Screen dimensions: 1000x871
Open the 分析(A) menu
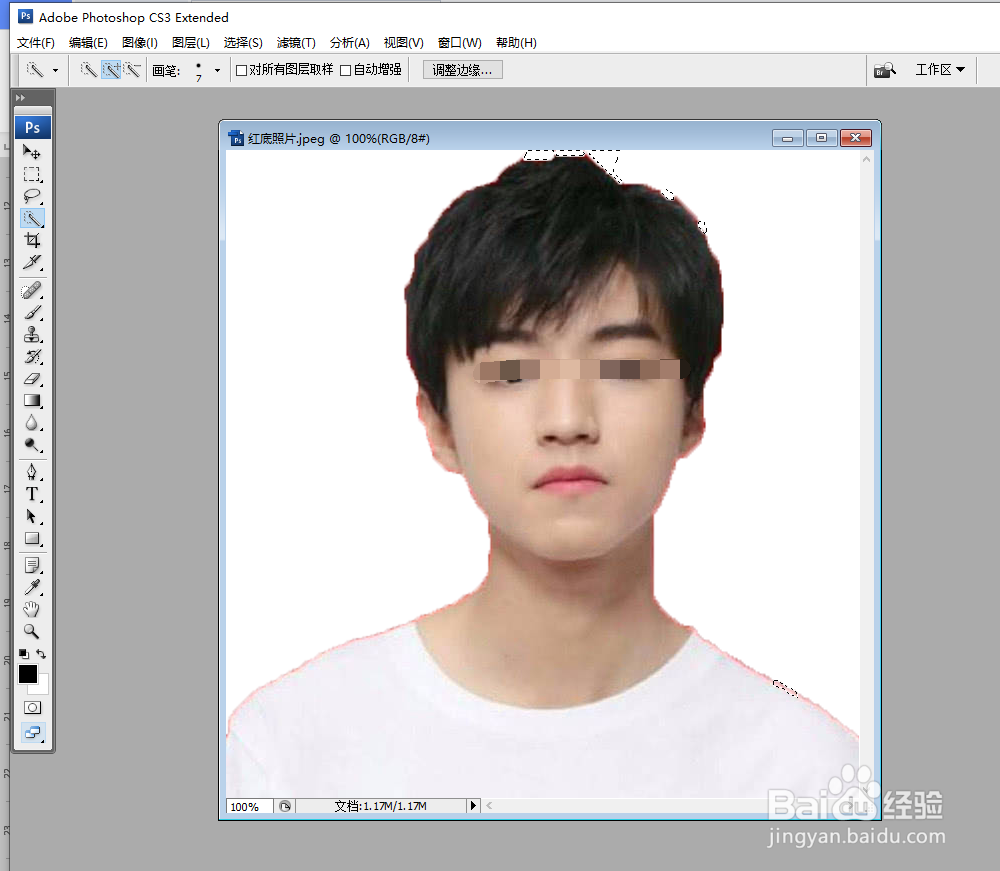point(349,43)
